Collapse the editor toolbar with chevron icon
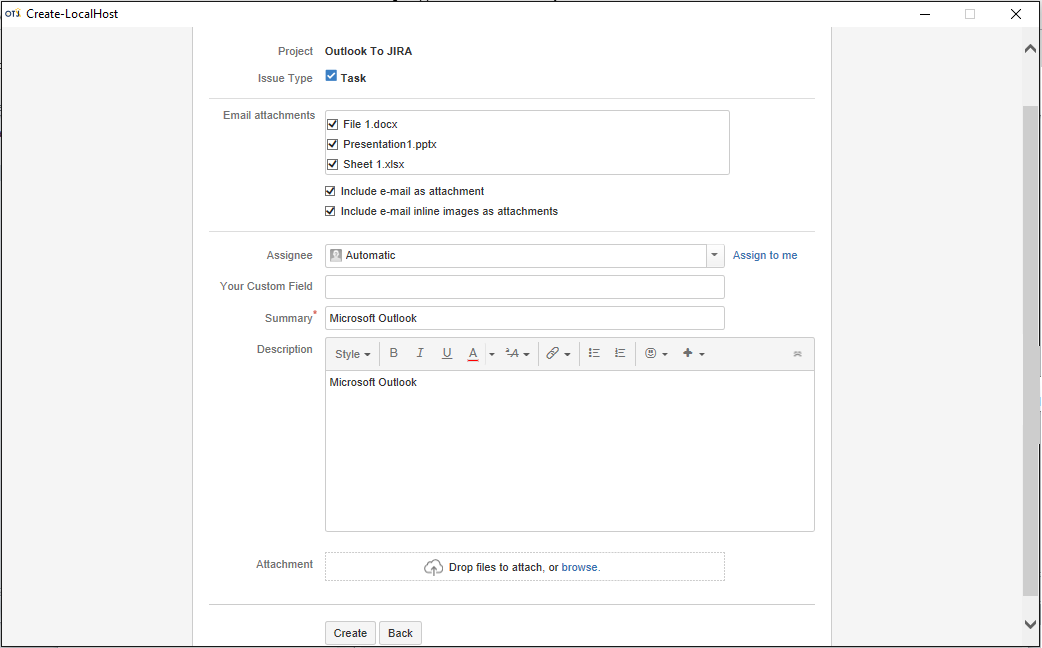Viewport: 1042px width, 648px height. pos(797,354)
